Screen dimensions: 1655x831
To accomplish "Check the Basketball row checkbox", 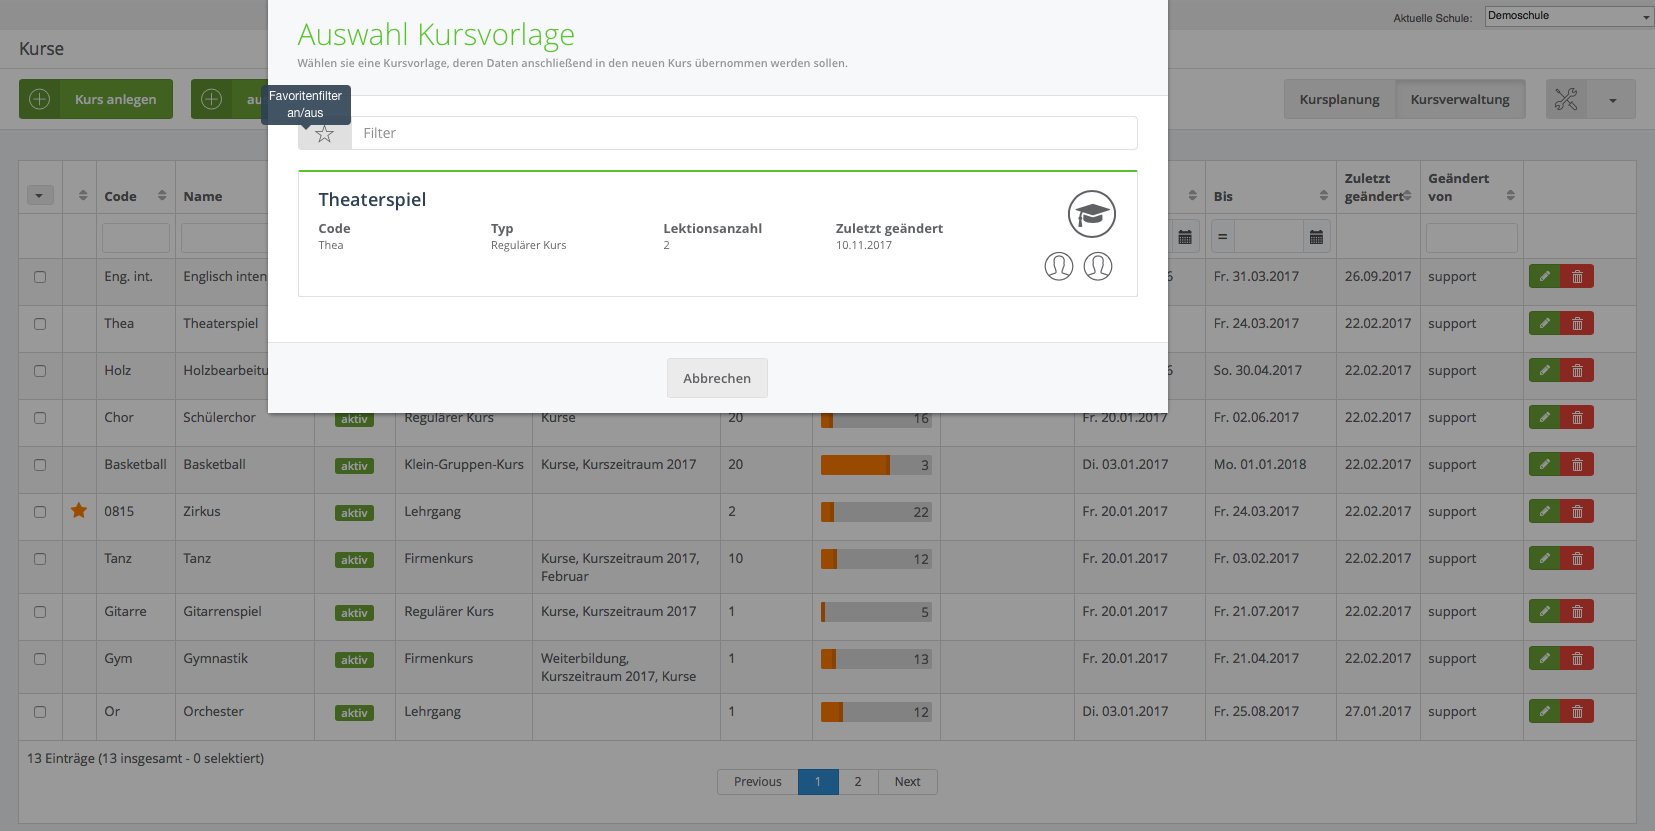I will 40,465.
